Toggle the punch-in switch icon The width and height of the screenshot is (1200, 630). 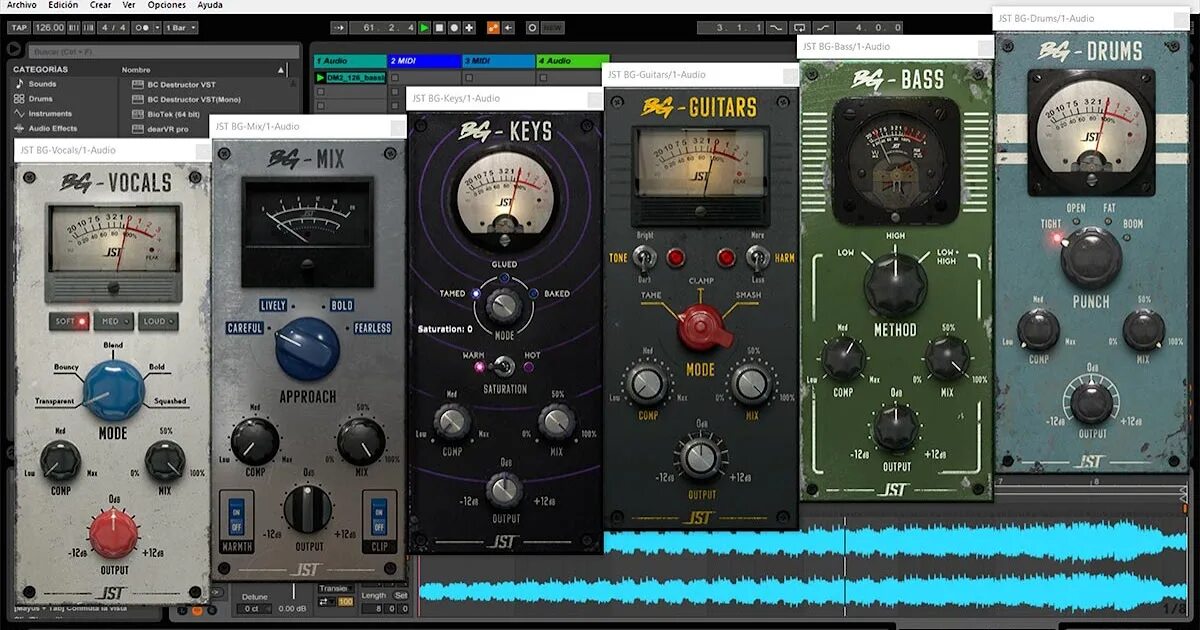tap(776, 27)
